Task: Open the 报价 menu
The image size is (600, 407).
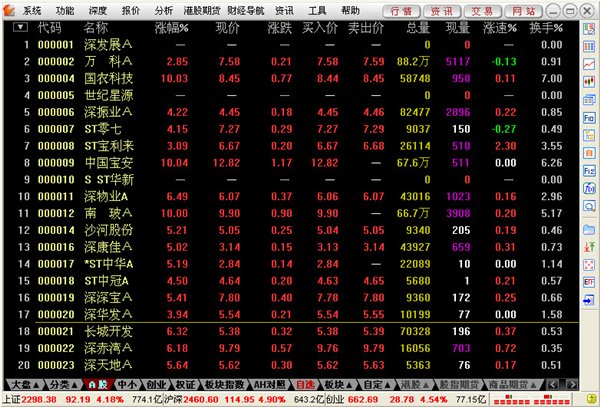Action: point(131,11)
